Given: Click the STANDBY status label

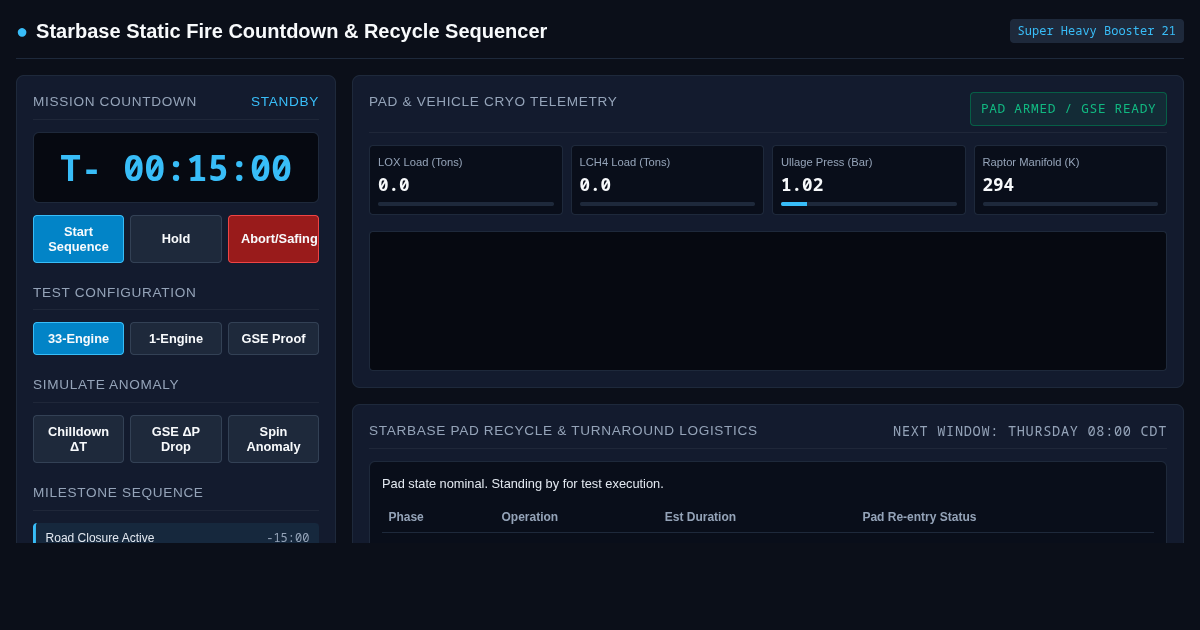Looking at the screenshot, I should 285,102.
